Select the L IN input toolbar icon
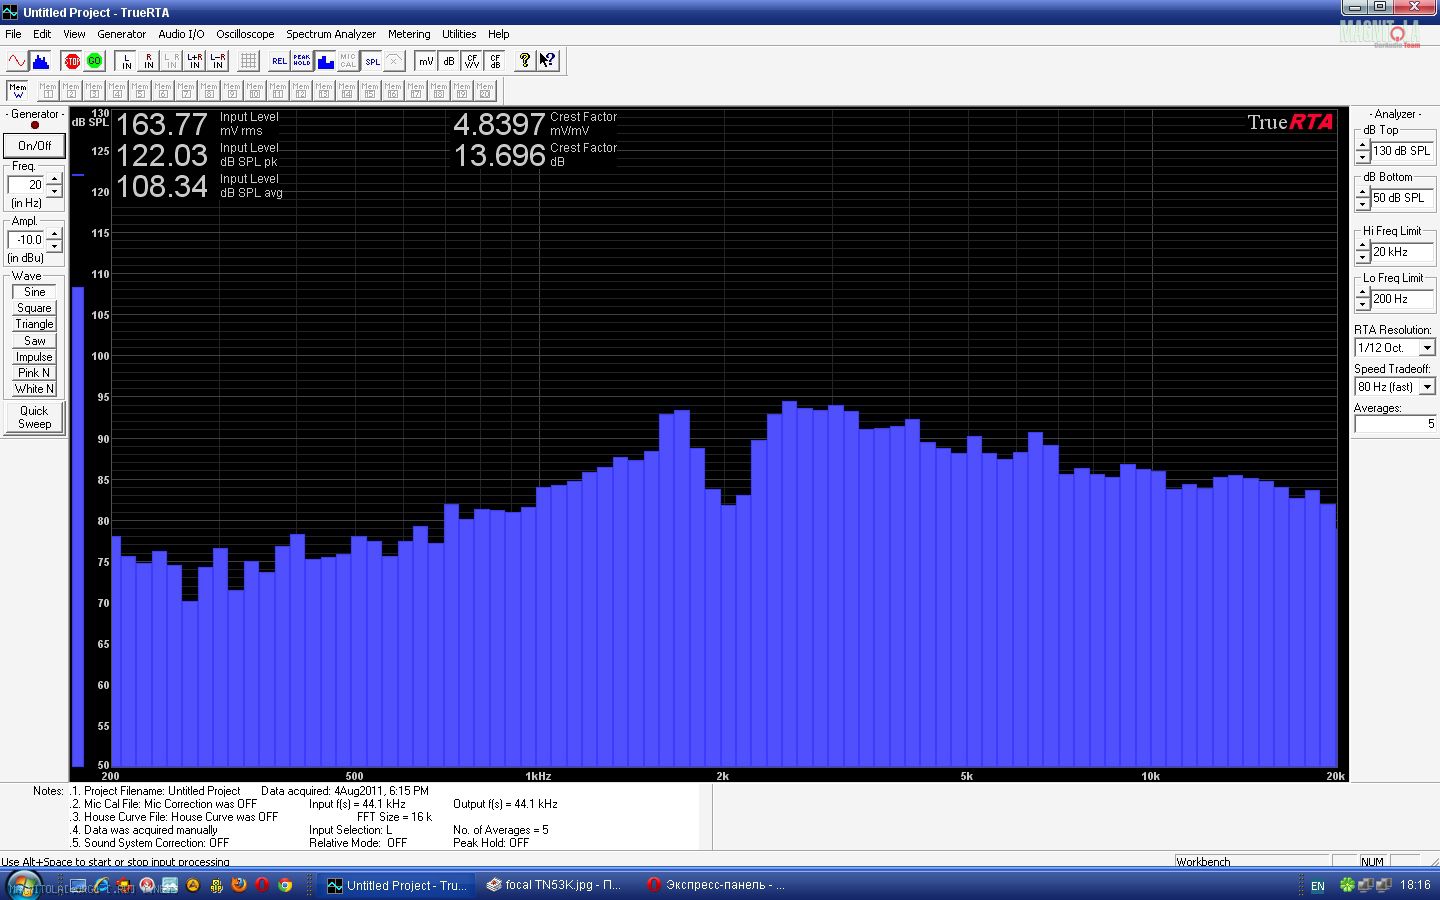The image size is (1440, 900). point(126,61)
